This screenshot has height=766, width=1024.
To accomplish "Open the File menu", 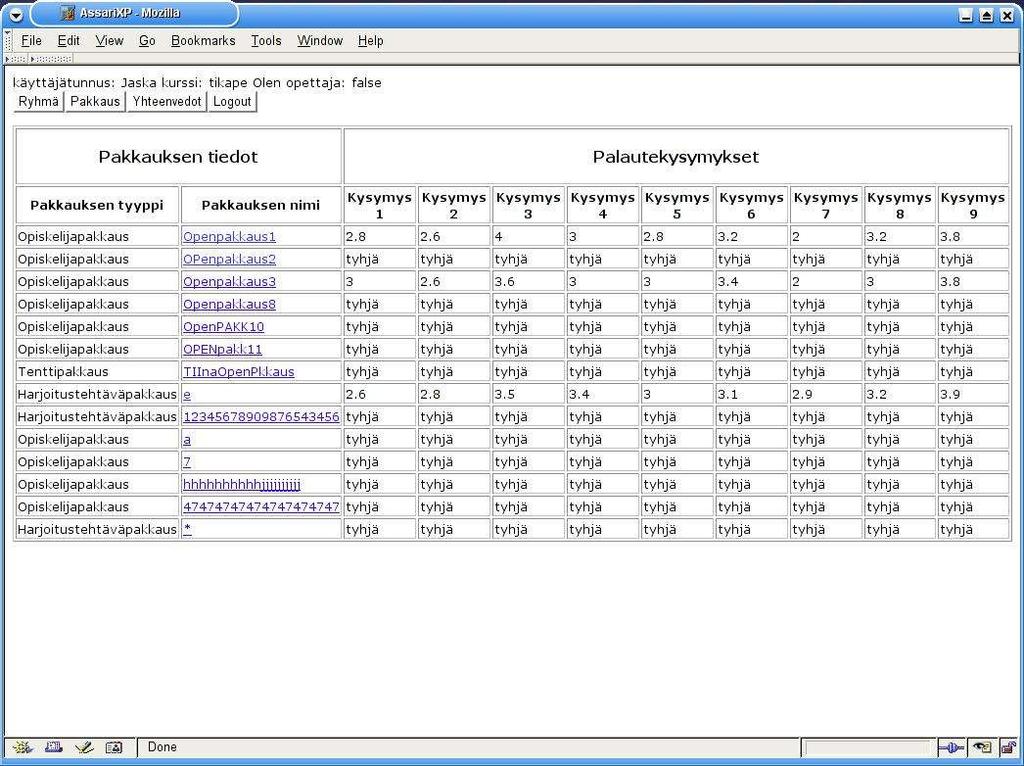I will point(31,40).
